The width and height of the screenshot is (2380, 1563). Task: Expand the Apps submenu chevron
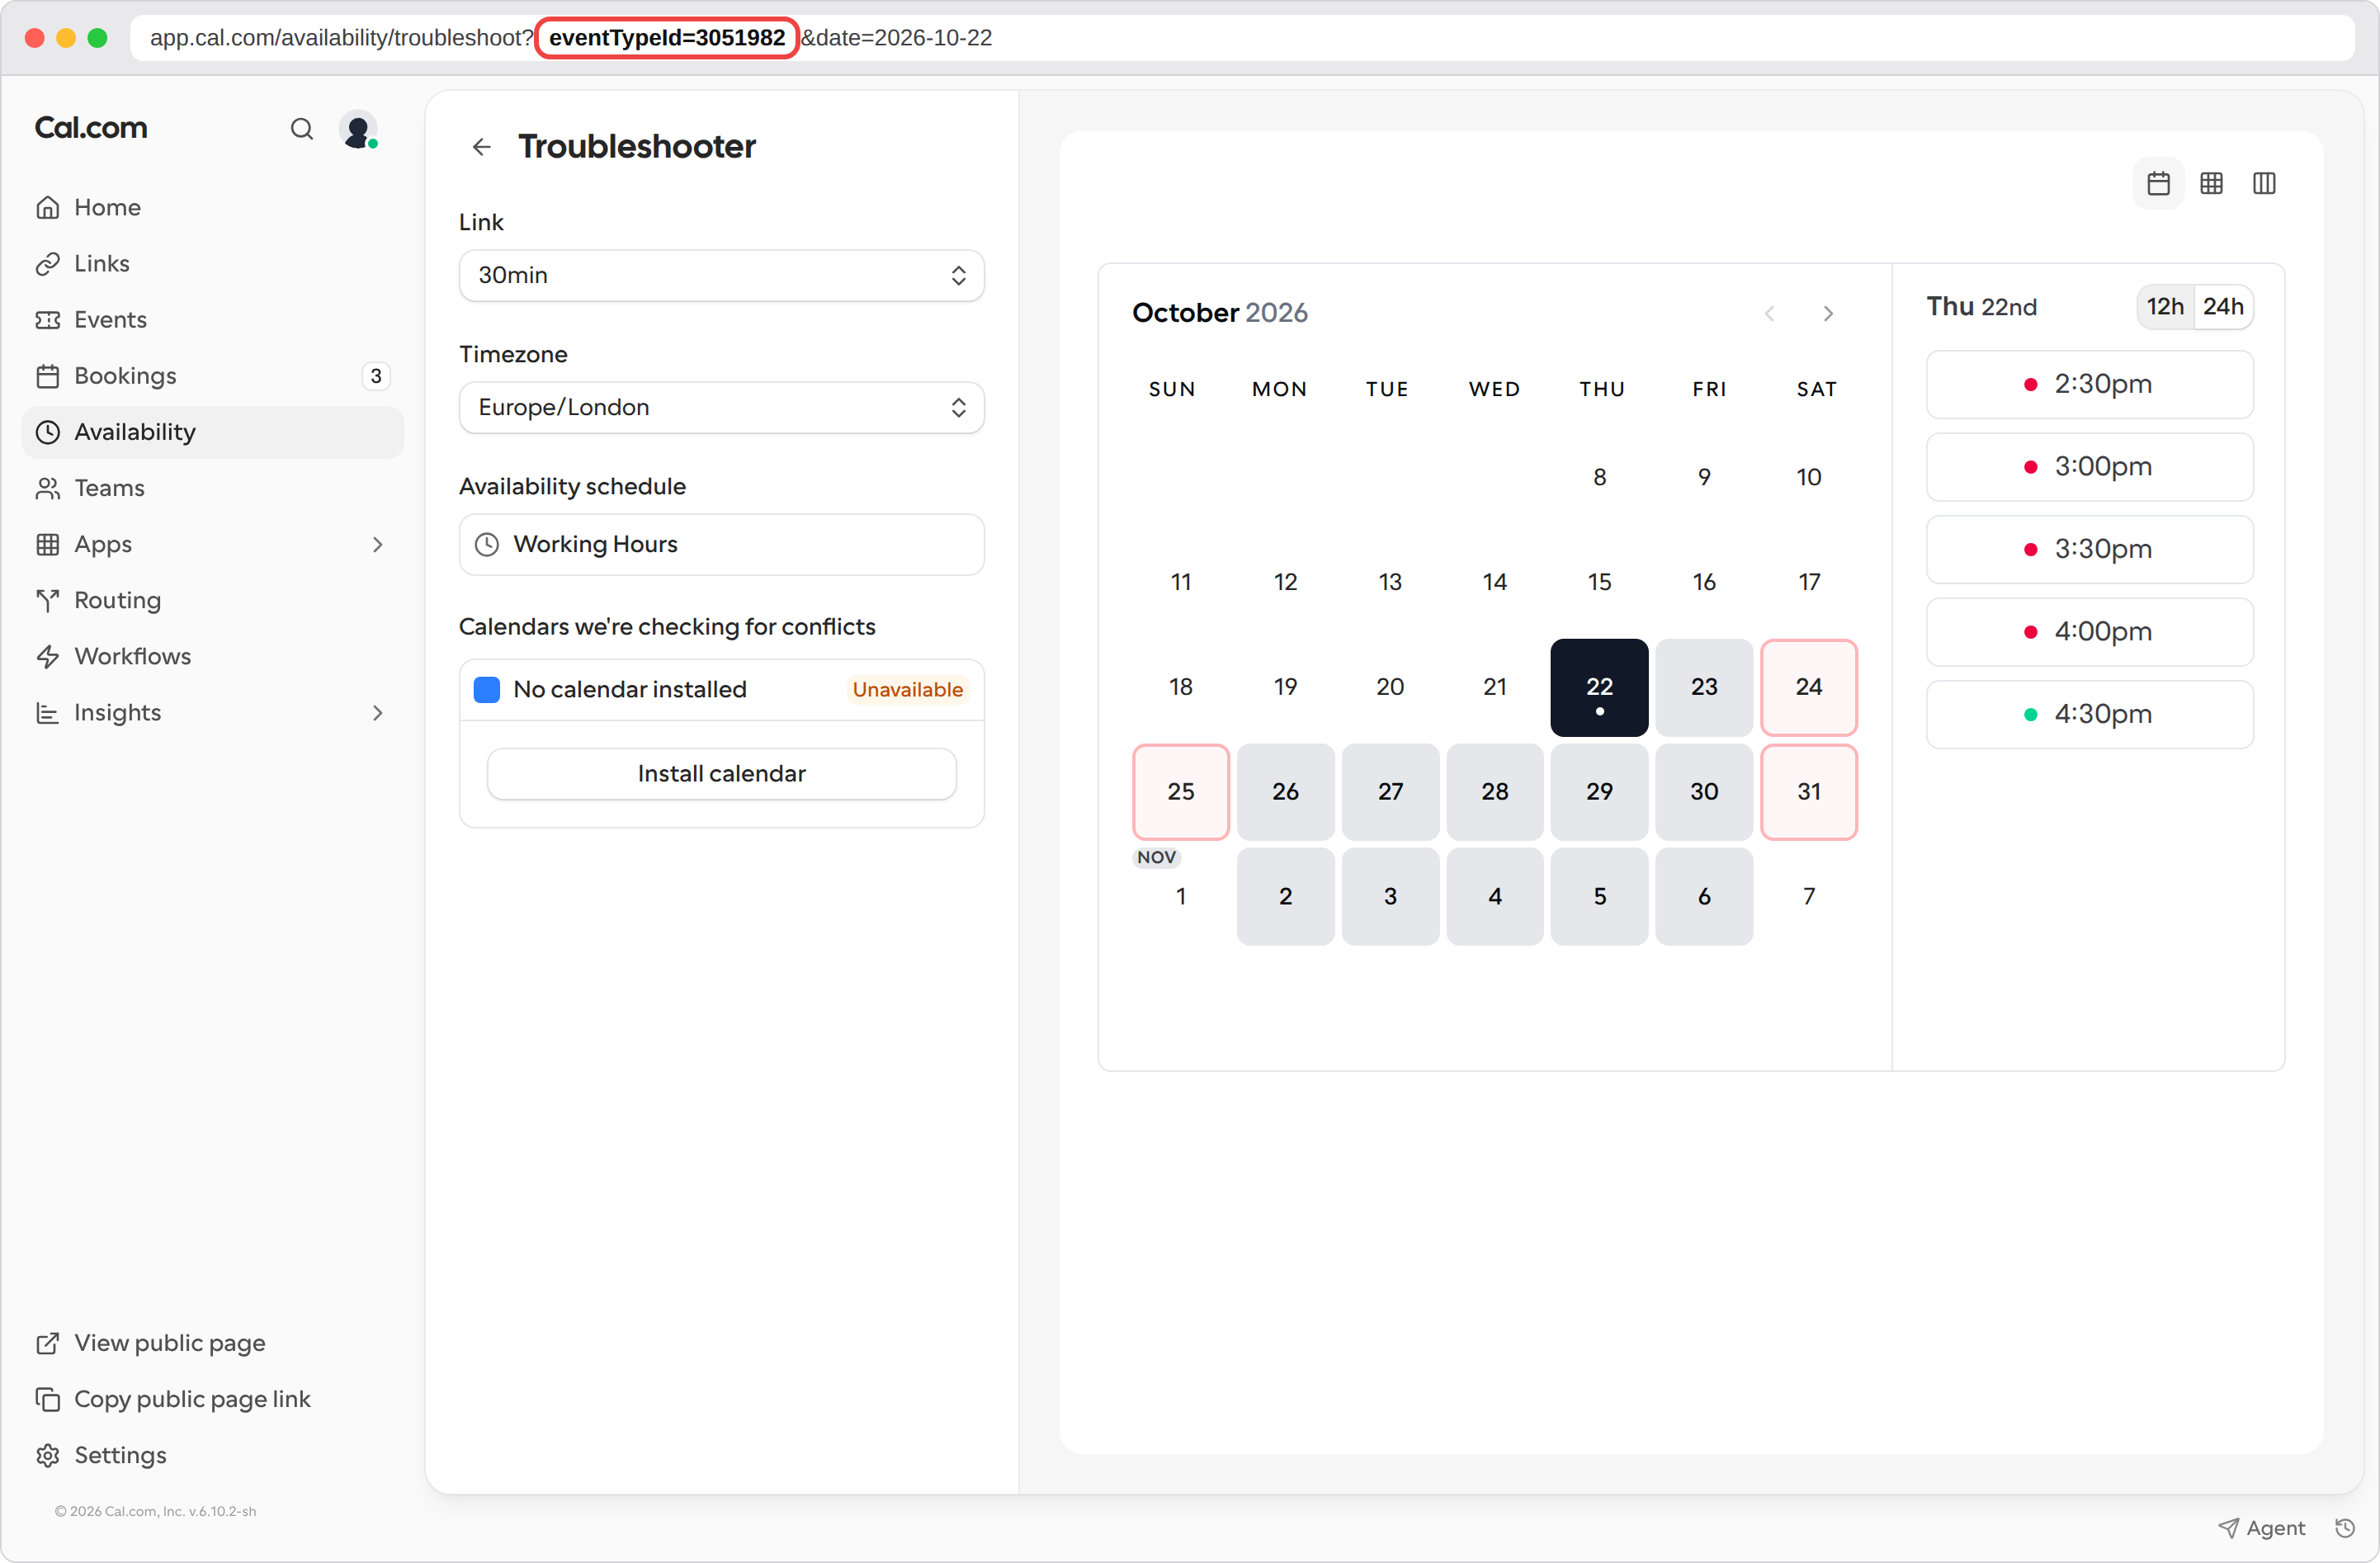click(x=377, y=544)
